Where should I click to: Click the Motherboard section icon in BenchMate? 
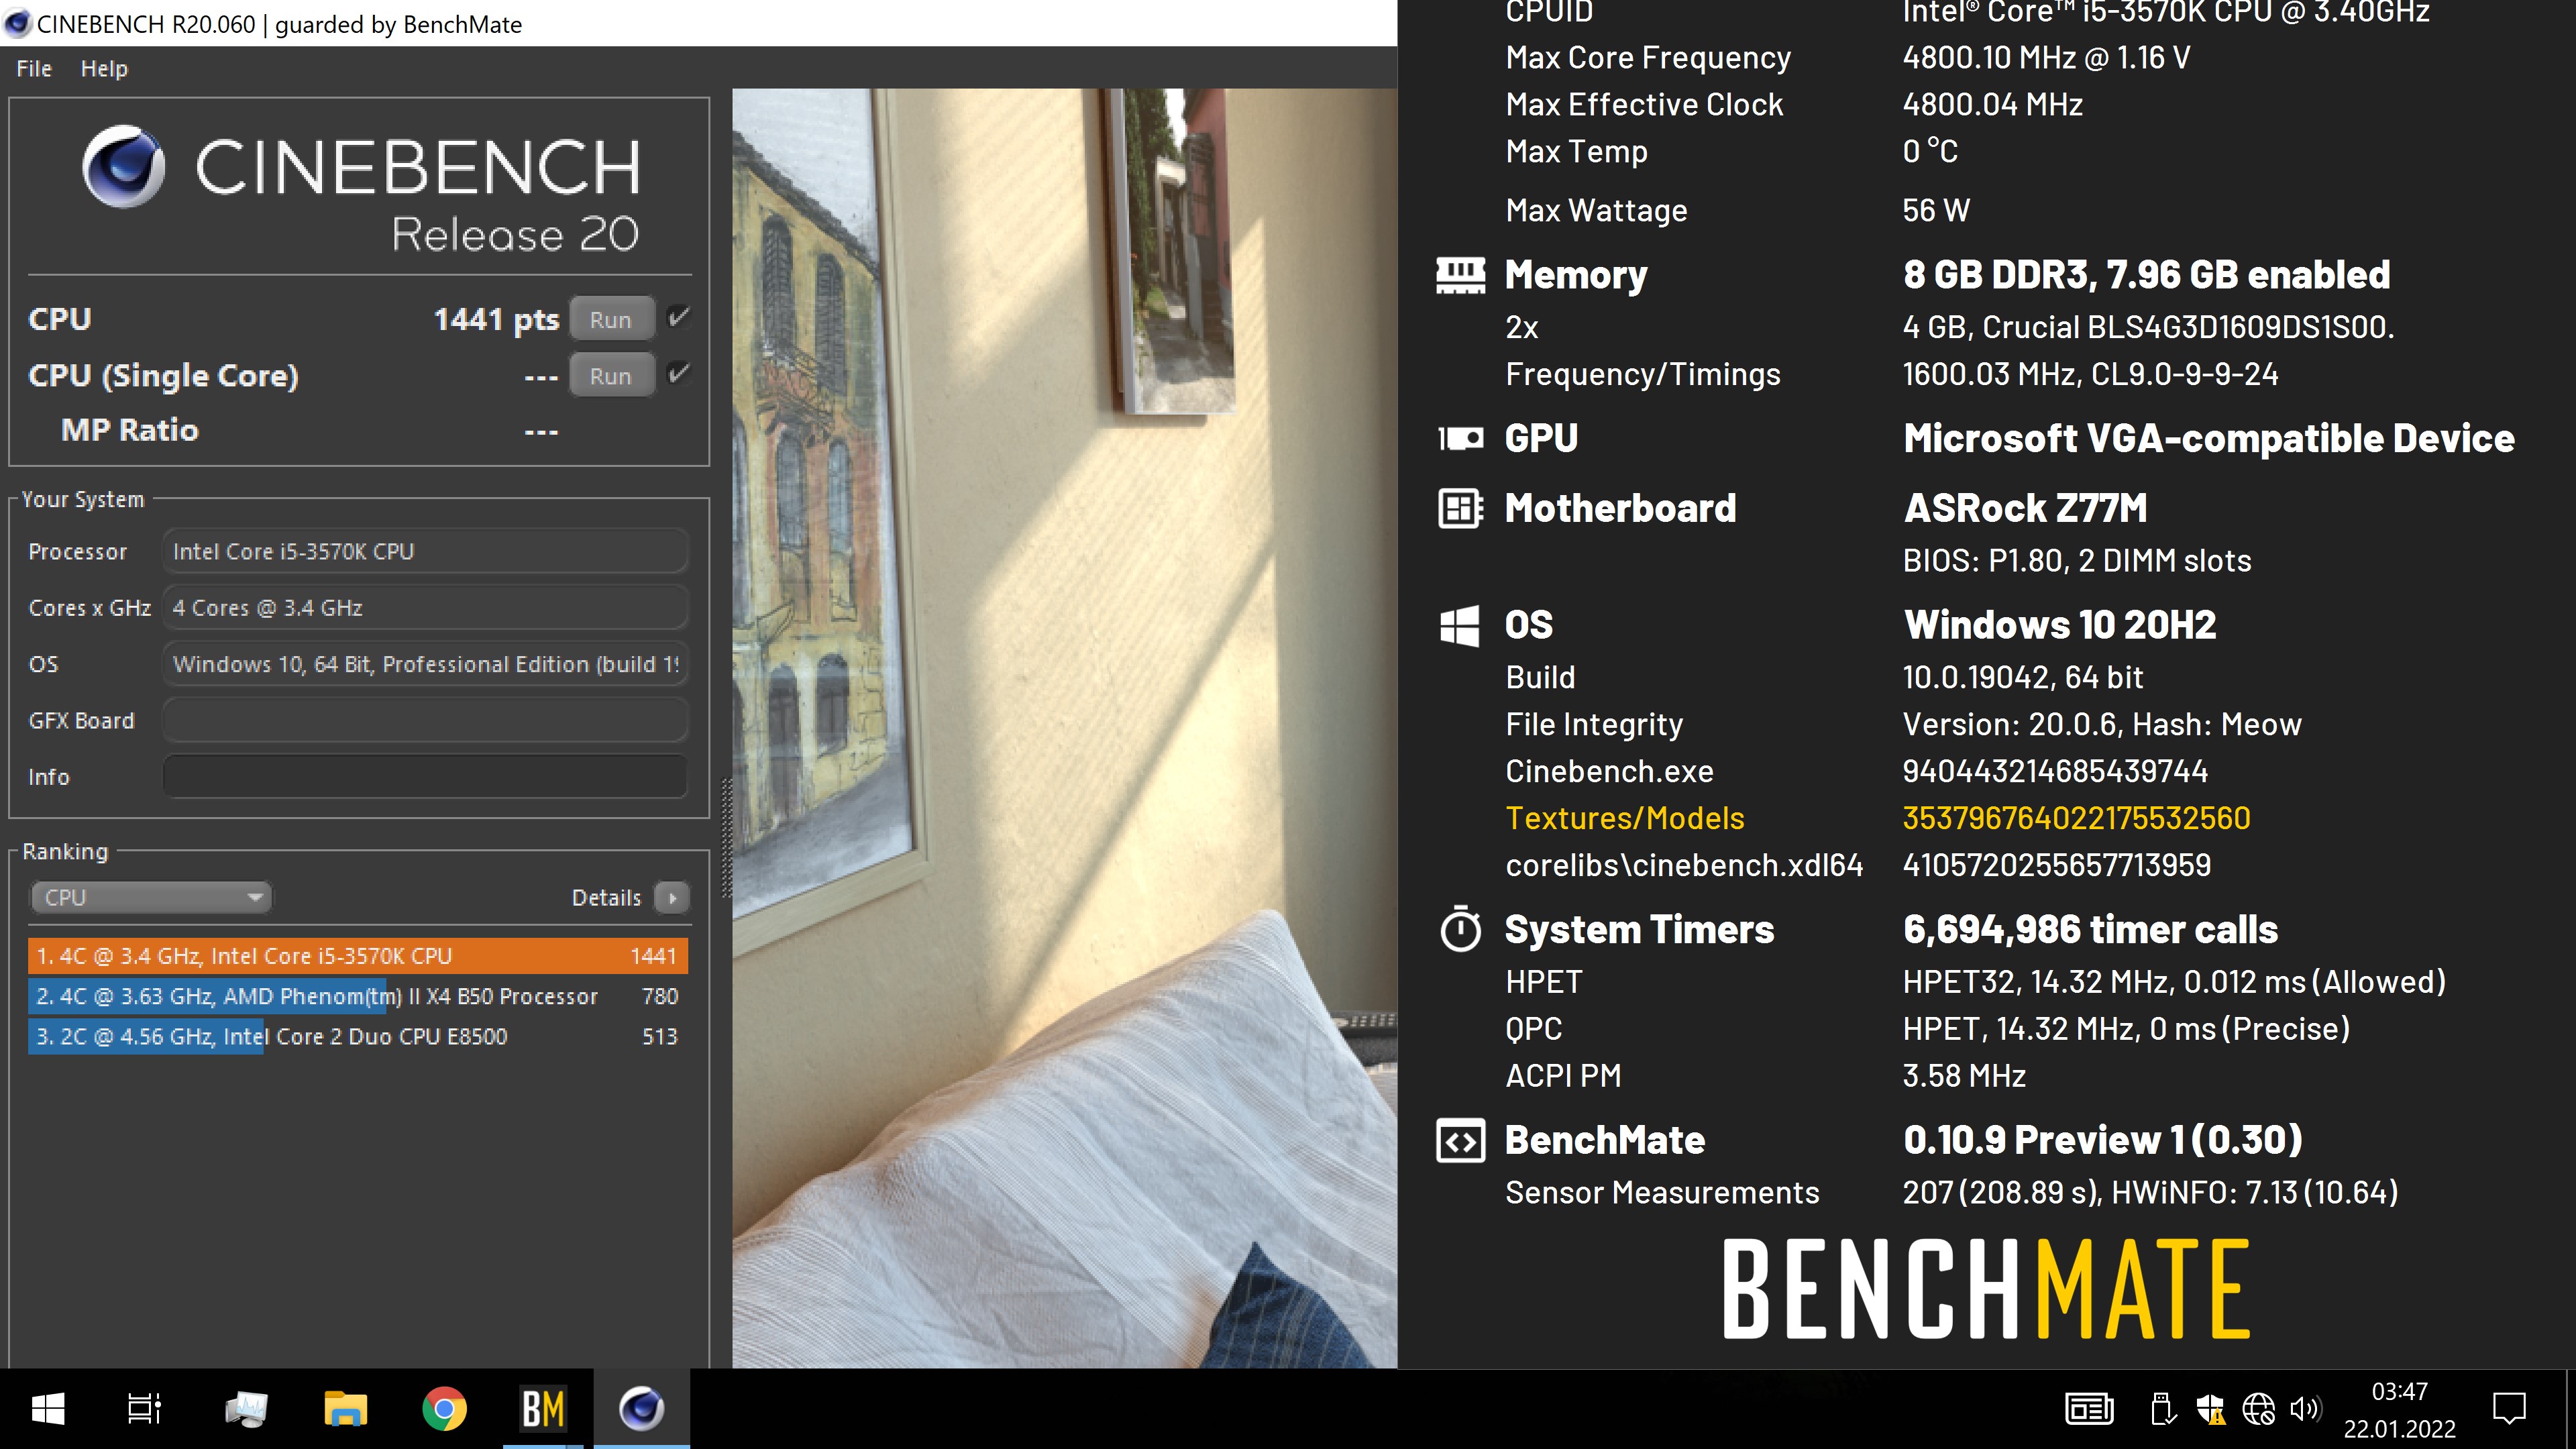(x=1460, y=508)
